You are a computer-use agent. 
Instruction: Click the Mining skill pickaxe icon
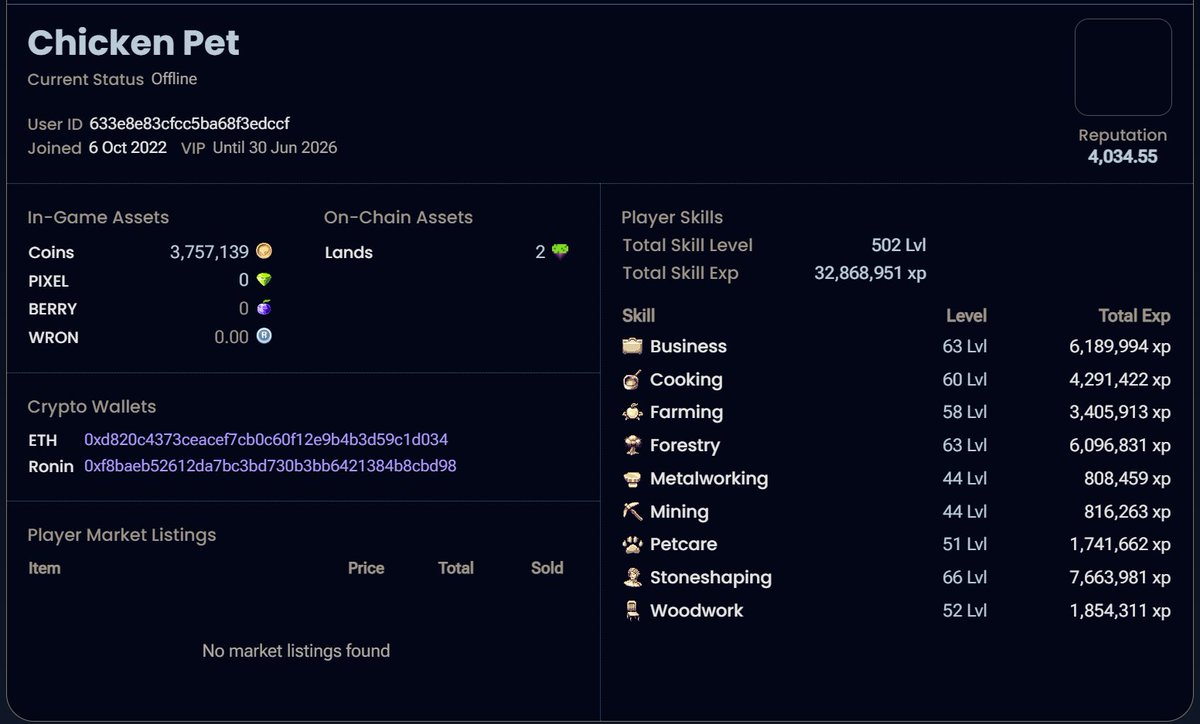coord(632,511)
